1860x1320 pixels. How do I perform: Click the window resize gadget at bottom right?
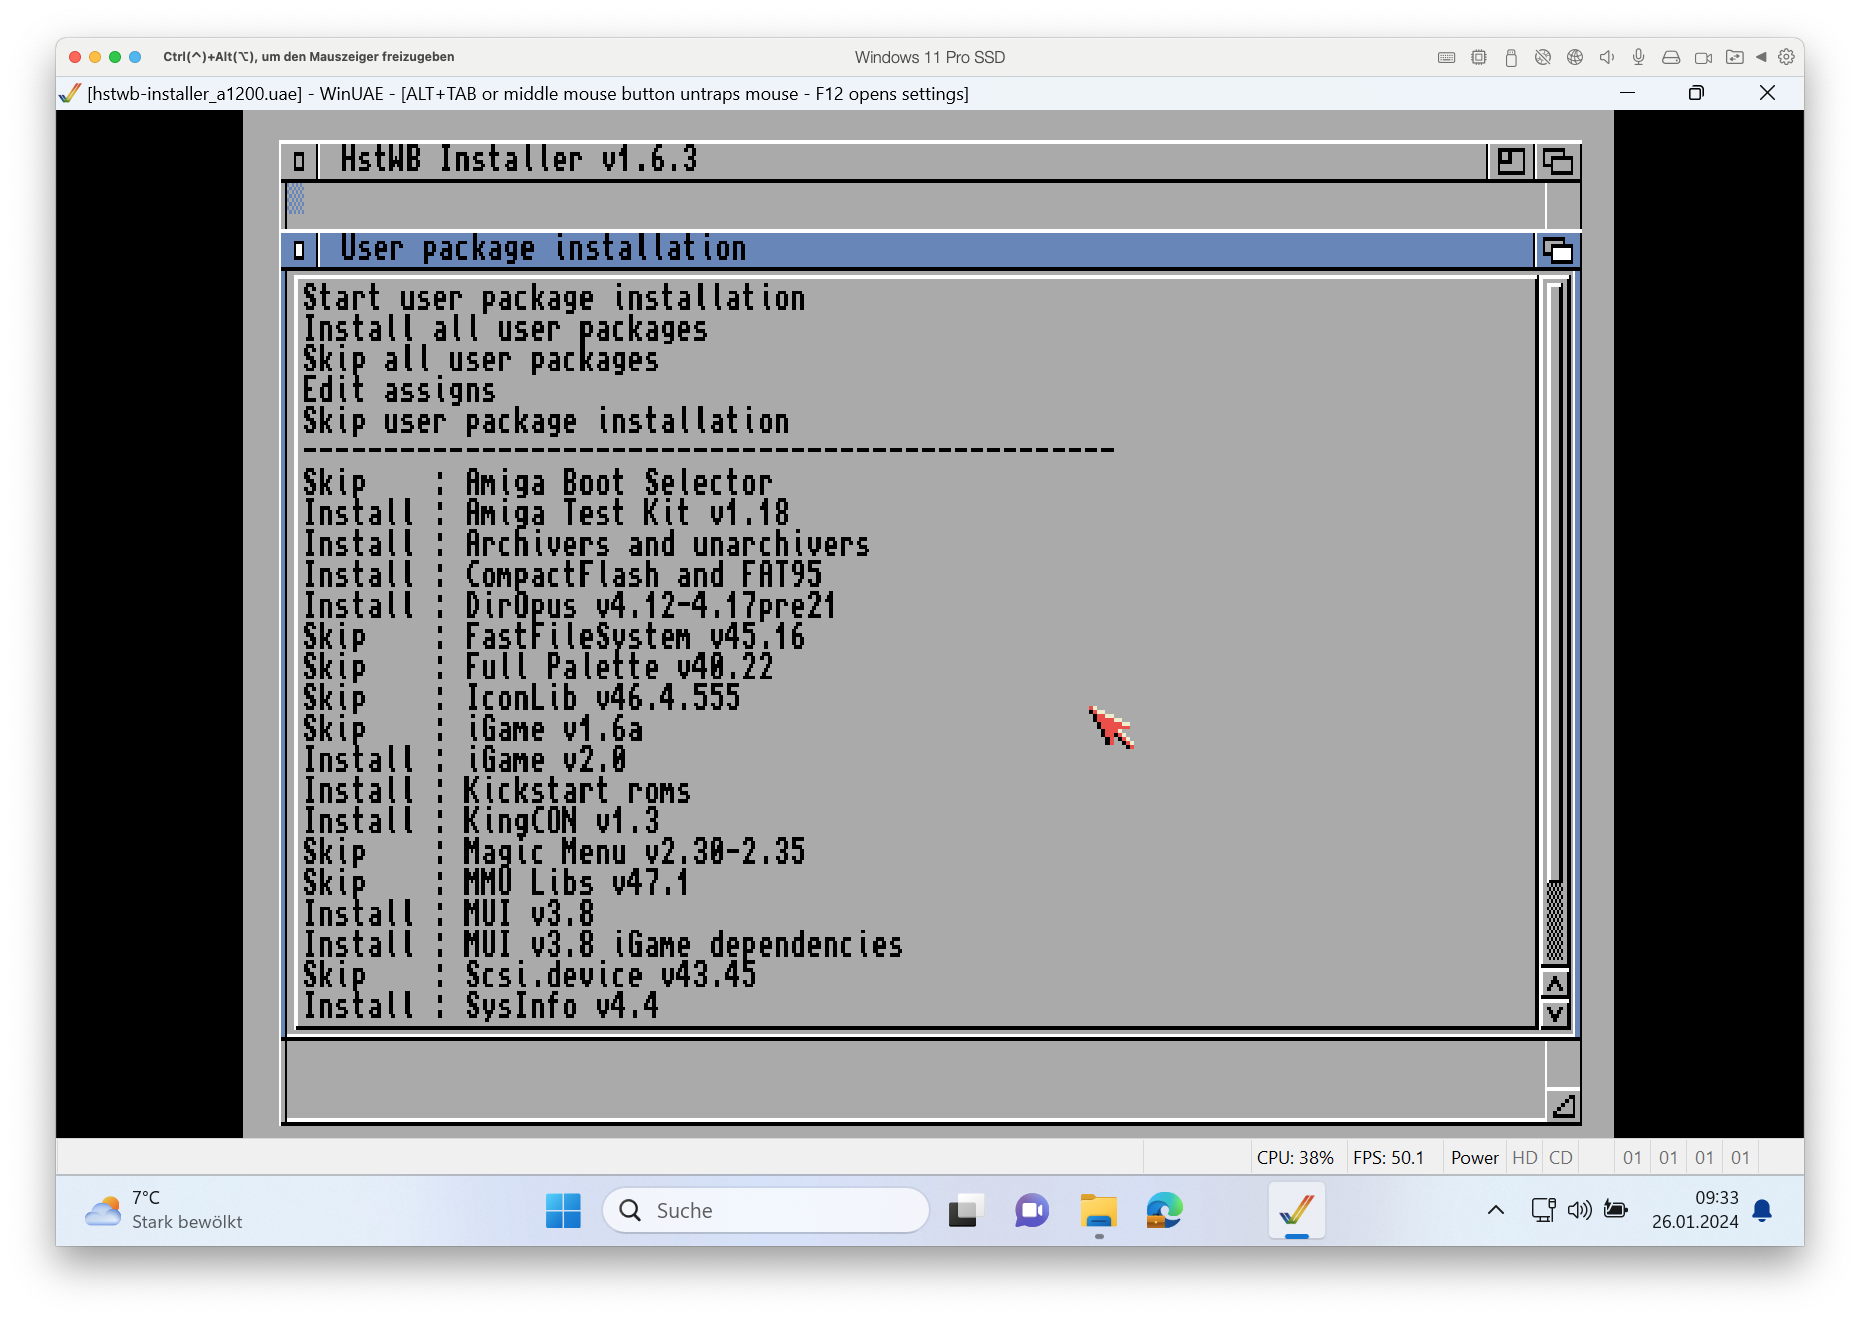click(1562, 1105)
